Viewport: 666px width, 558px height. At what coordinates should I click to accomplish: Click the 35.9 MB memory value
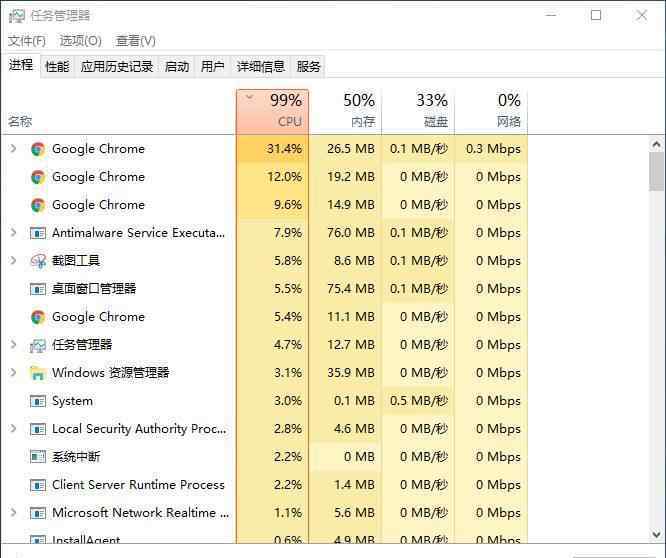pyautogui.click(x=351, y=373)
